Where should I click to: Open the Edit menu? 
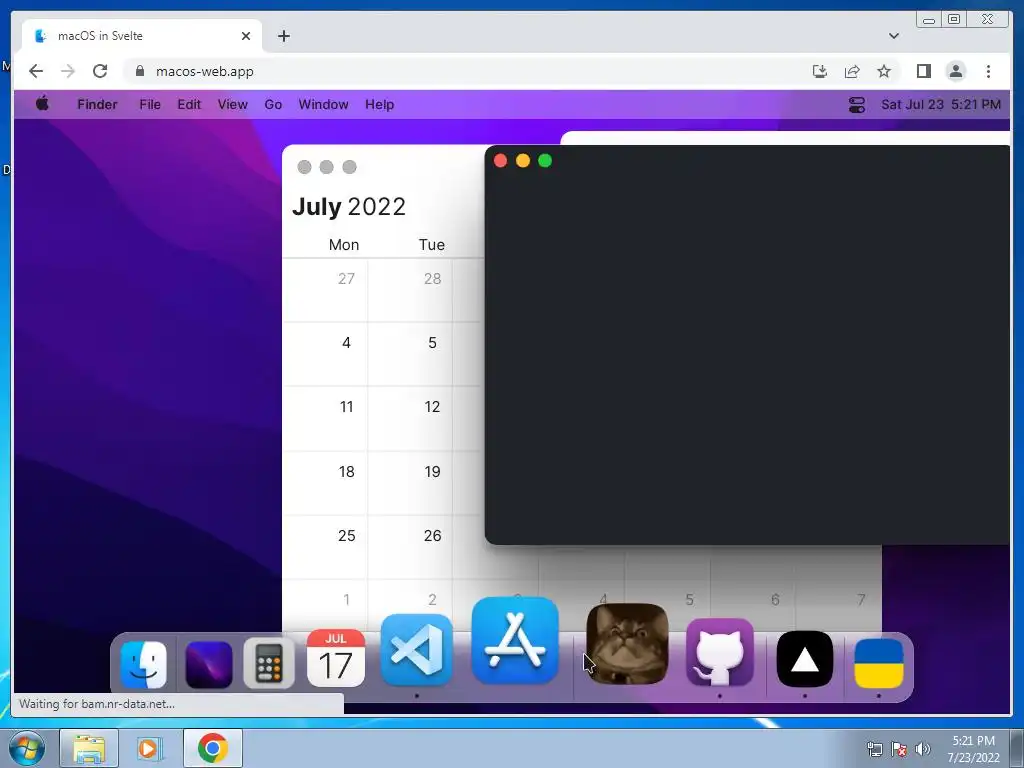point(189,104)
